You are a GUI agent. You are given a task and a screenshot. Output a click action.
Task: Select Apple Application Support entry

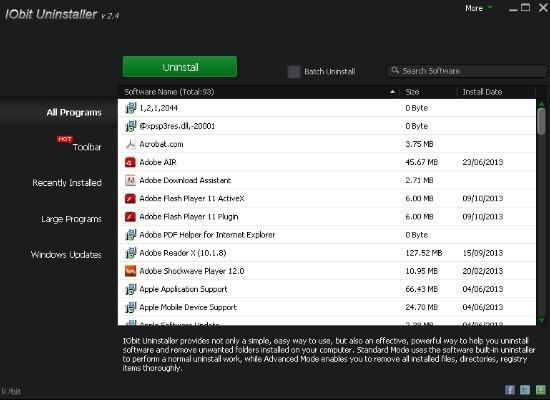183,289
